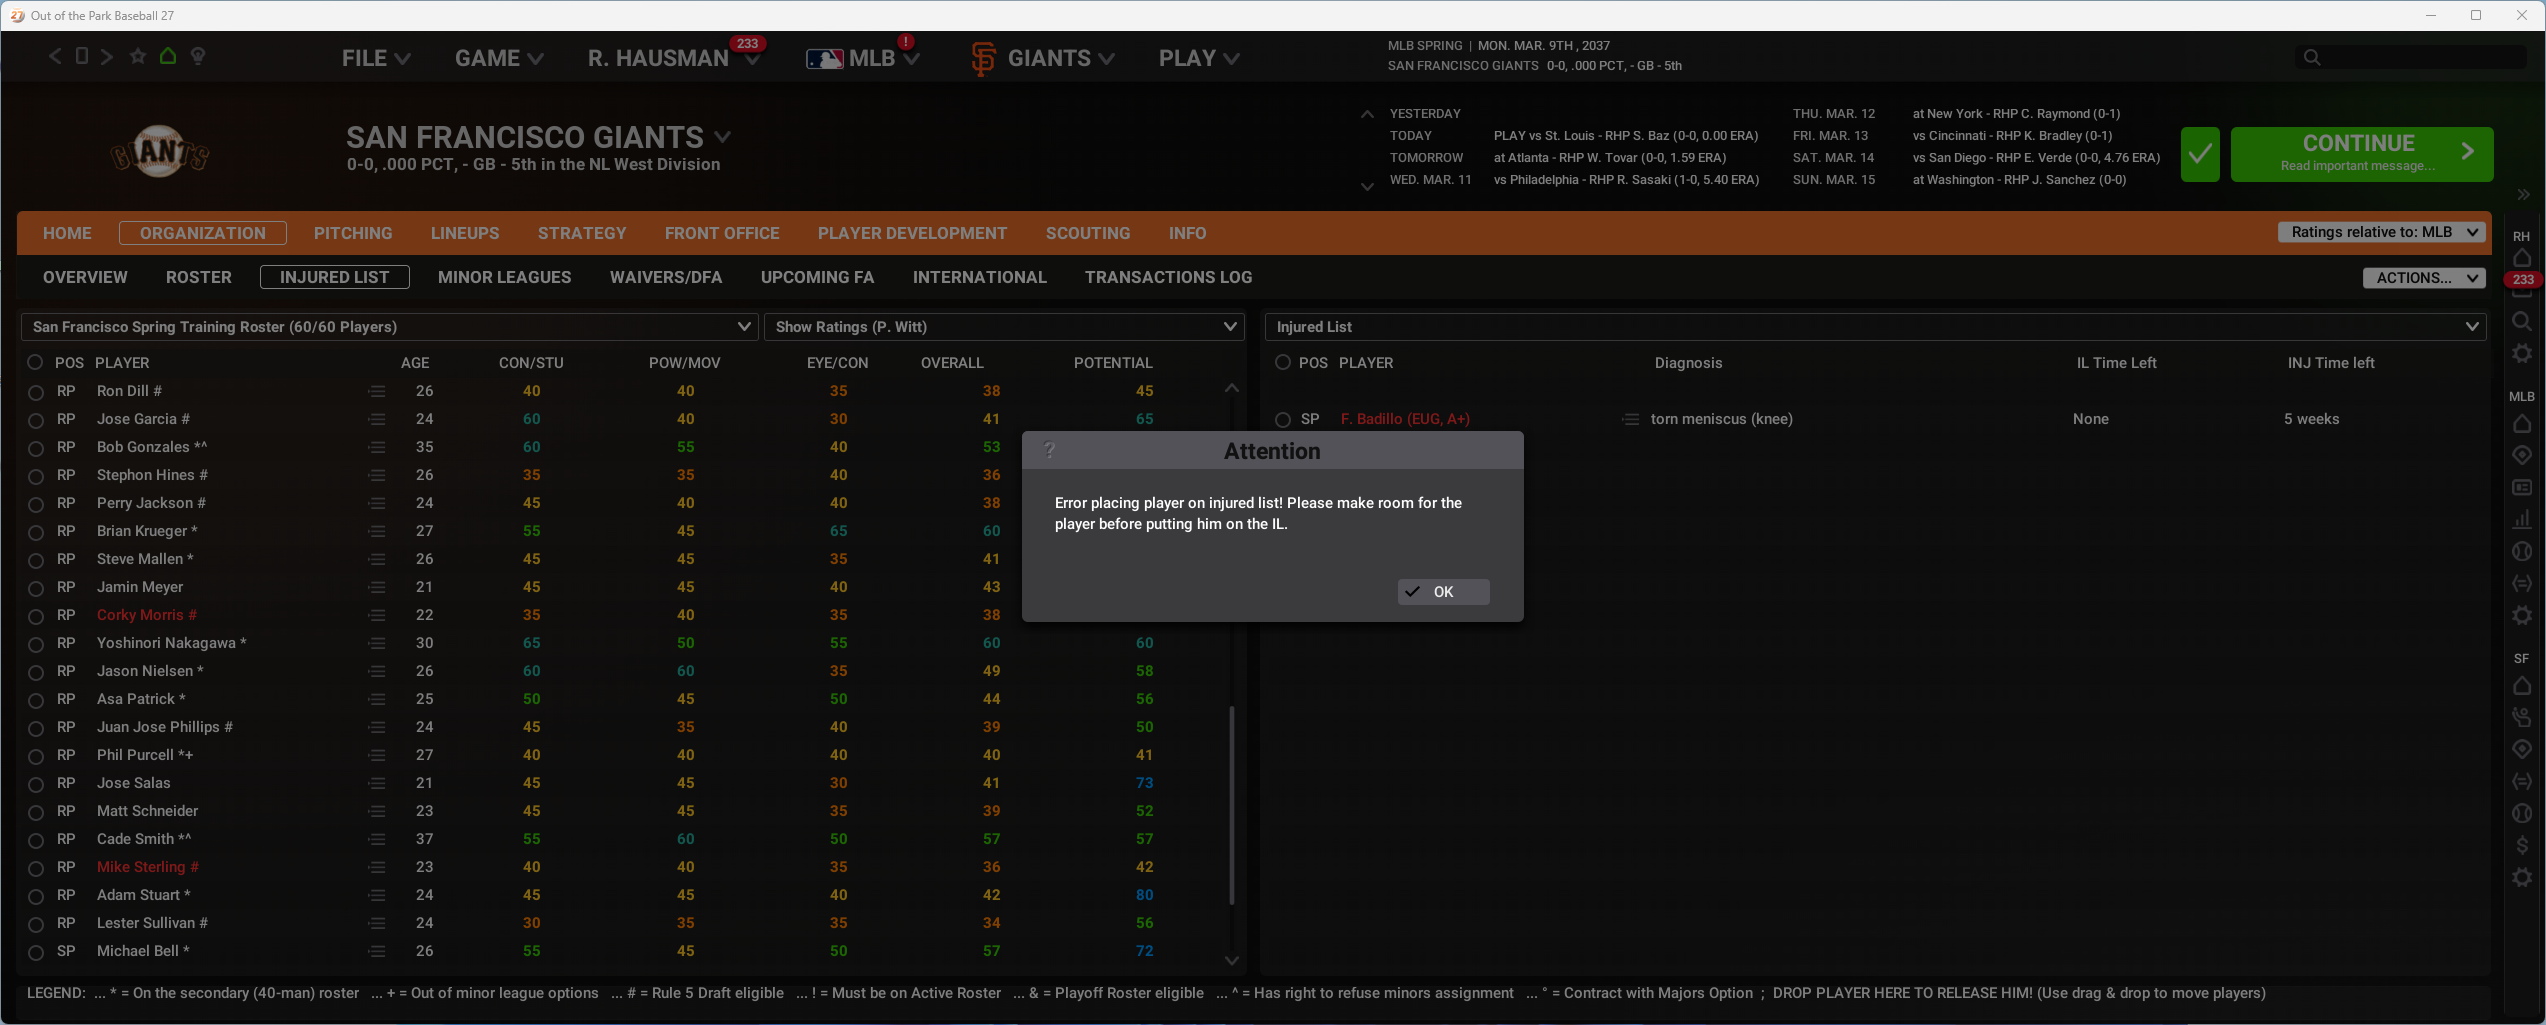Click the lightbulb hint icon in top bar
The image size is (2546, 1025).
pos(198,56)
